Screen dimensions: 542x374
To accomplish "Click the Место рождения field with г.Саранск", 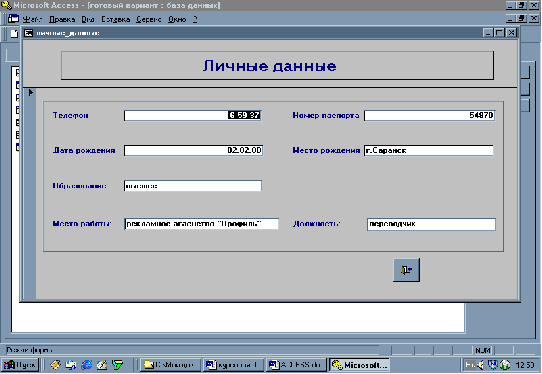I will [x=429, y=150].
